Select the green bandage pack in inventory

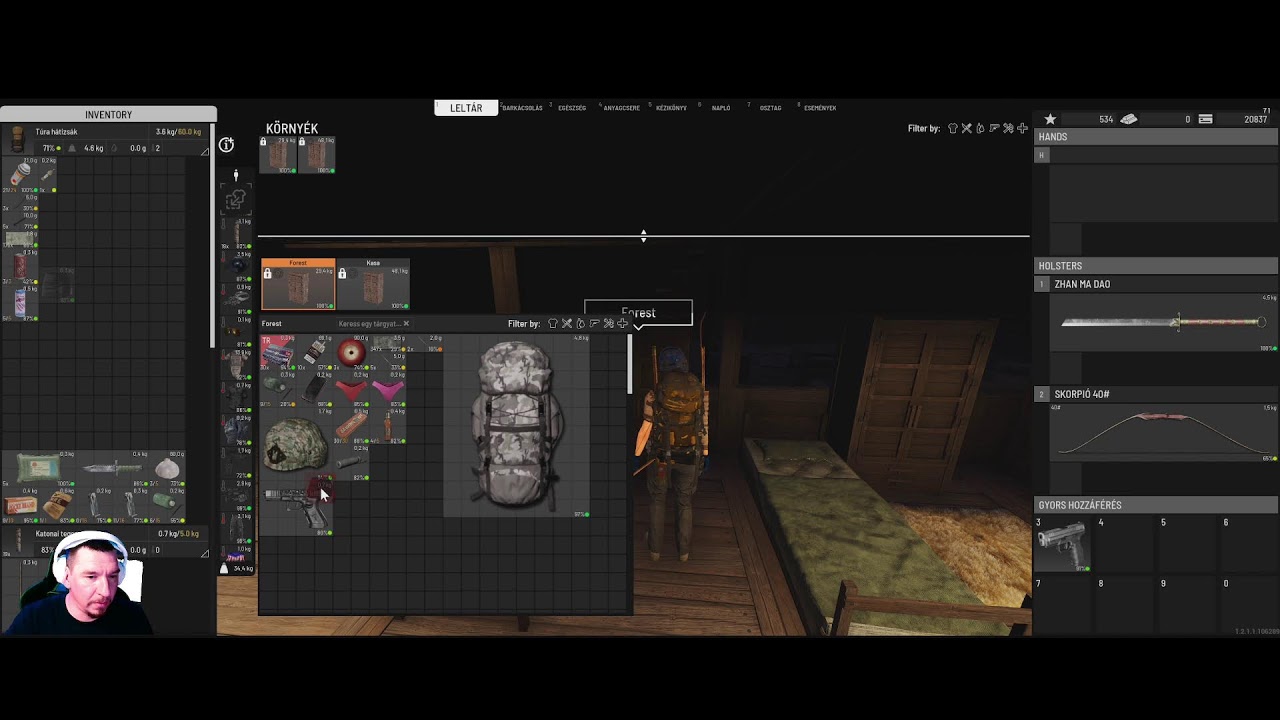[x=39, y=468]
